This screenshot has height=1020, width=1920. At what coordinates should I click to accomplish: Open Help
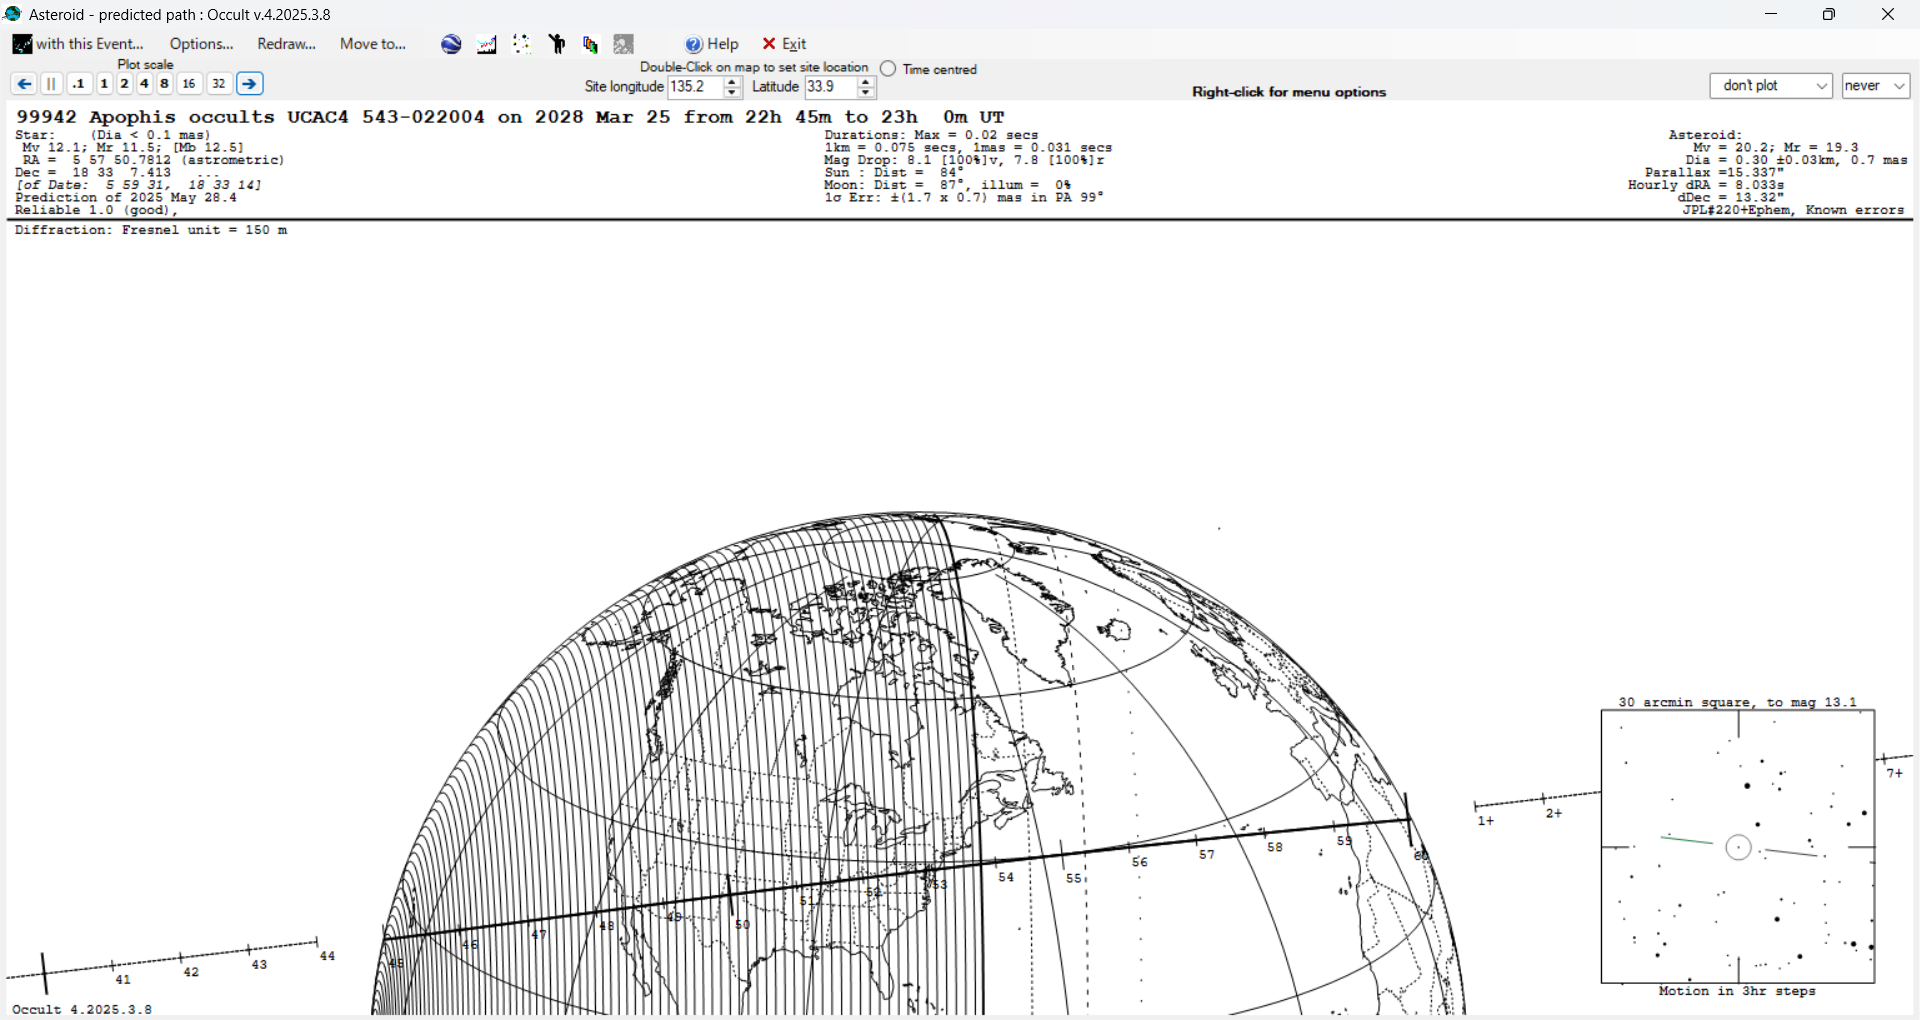[712, 44]
